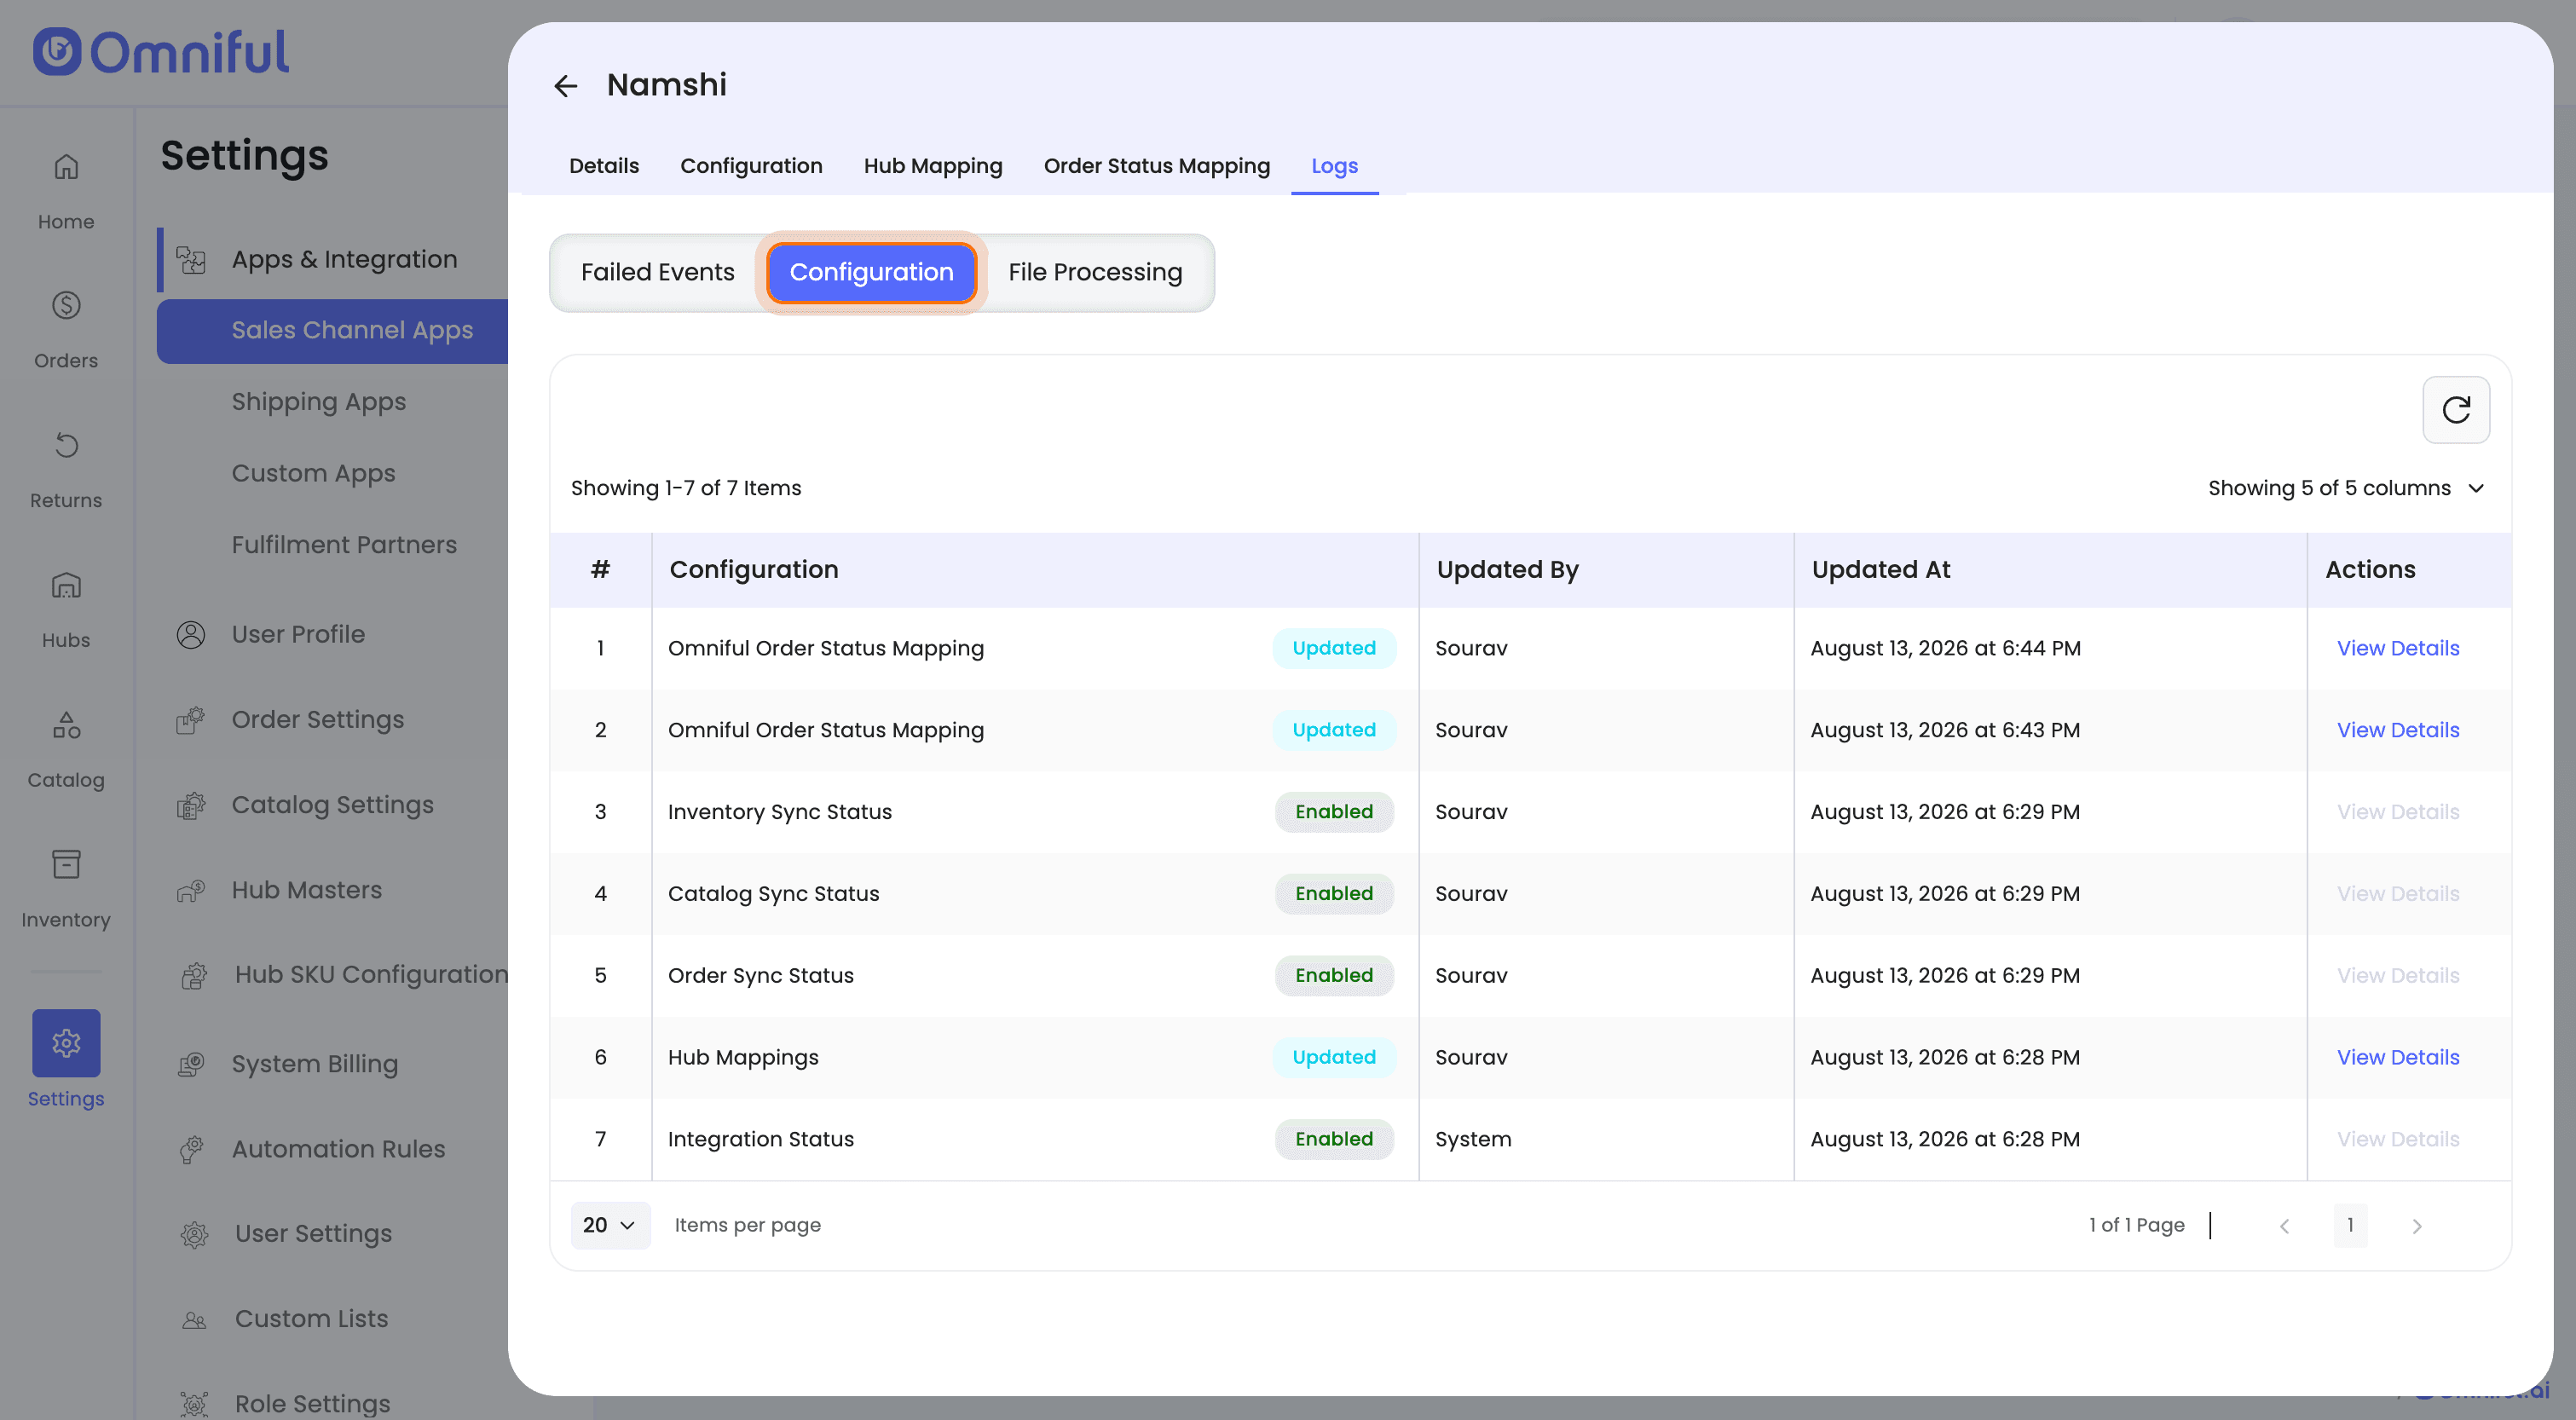Click page number 1 button
2576x1420 pixels.
2350,1226
